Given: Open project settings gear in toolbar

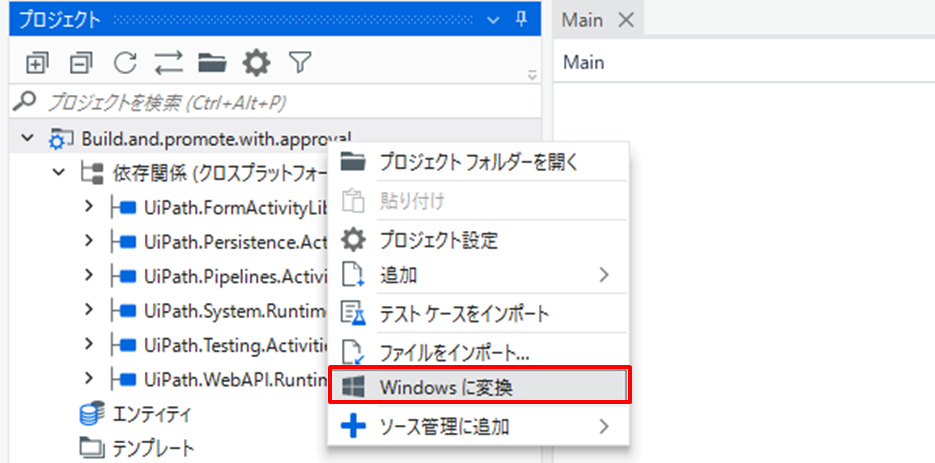Looking at the screenshot, I should click(x=256, y=63).
